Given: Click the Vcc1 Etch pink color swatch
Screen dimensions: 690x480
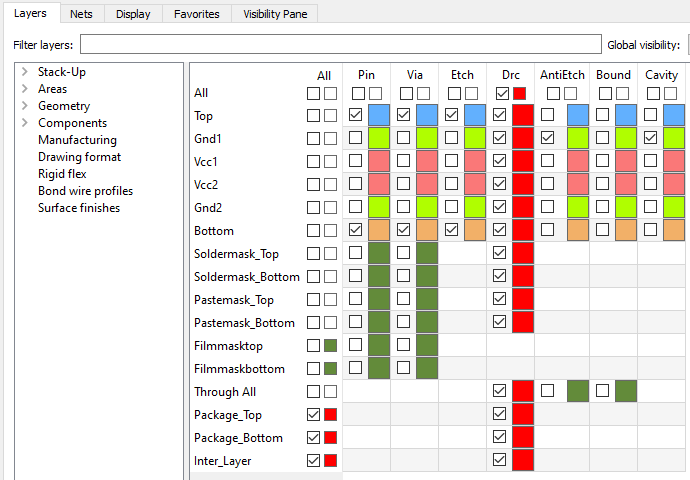Looking at the screenshot, I should pos(475,161).
